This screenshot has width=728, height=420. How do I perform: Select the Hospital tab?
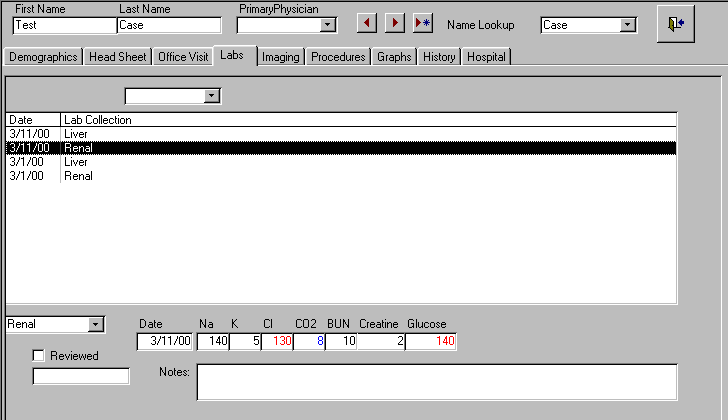(x=486, y=57)
